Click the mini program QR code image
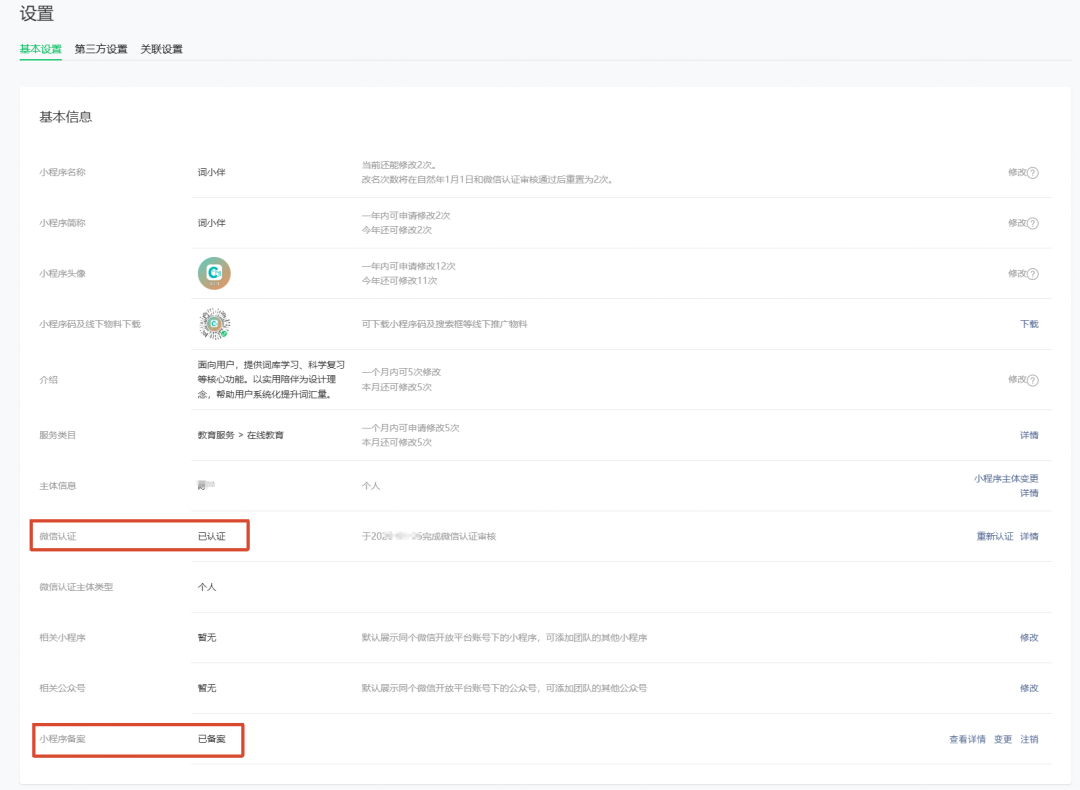 coord(214,324)
